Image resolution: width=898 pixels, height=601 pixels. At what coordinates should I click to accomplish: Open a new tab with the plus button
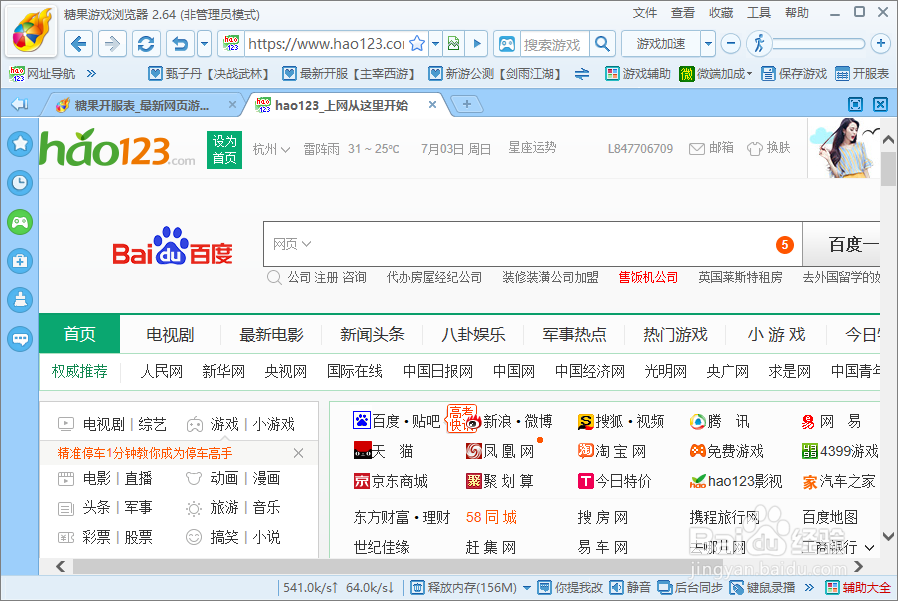tap(467, 104)
